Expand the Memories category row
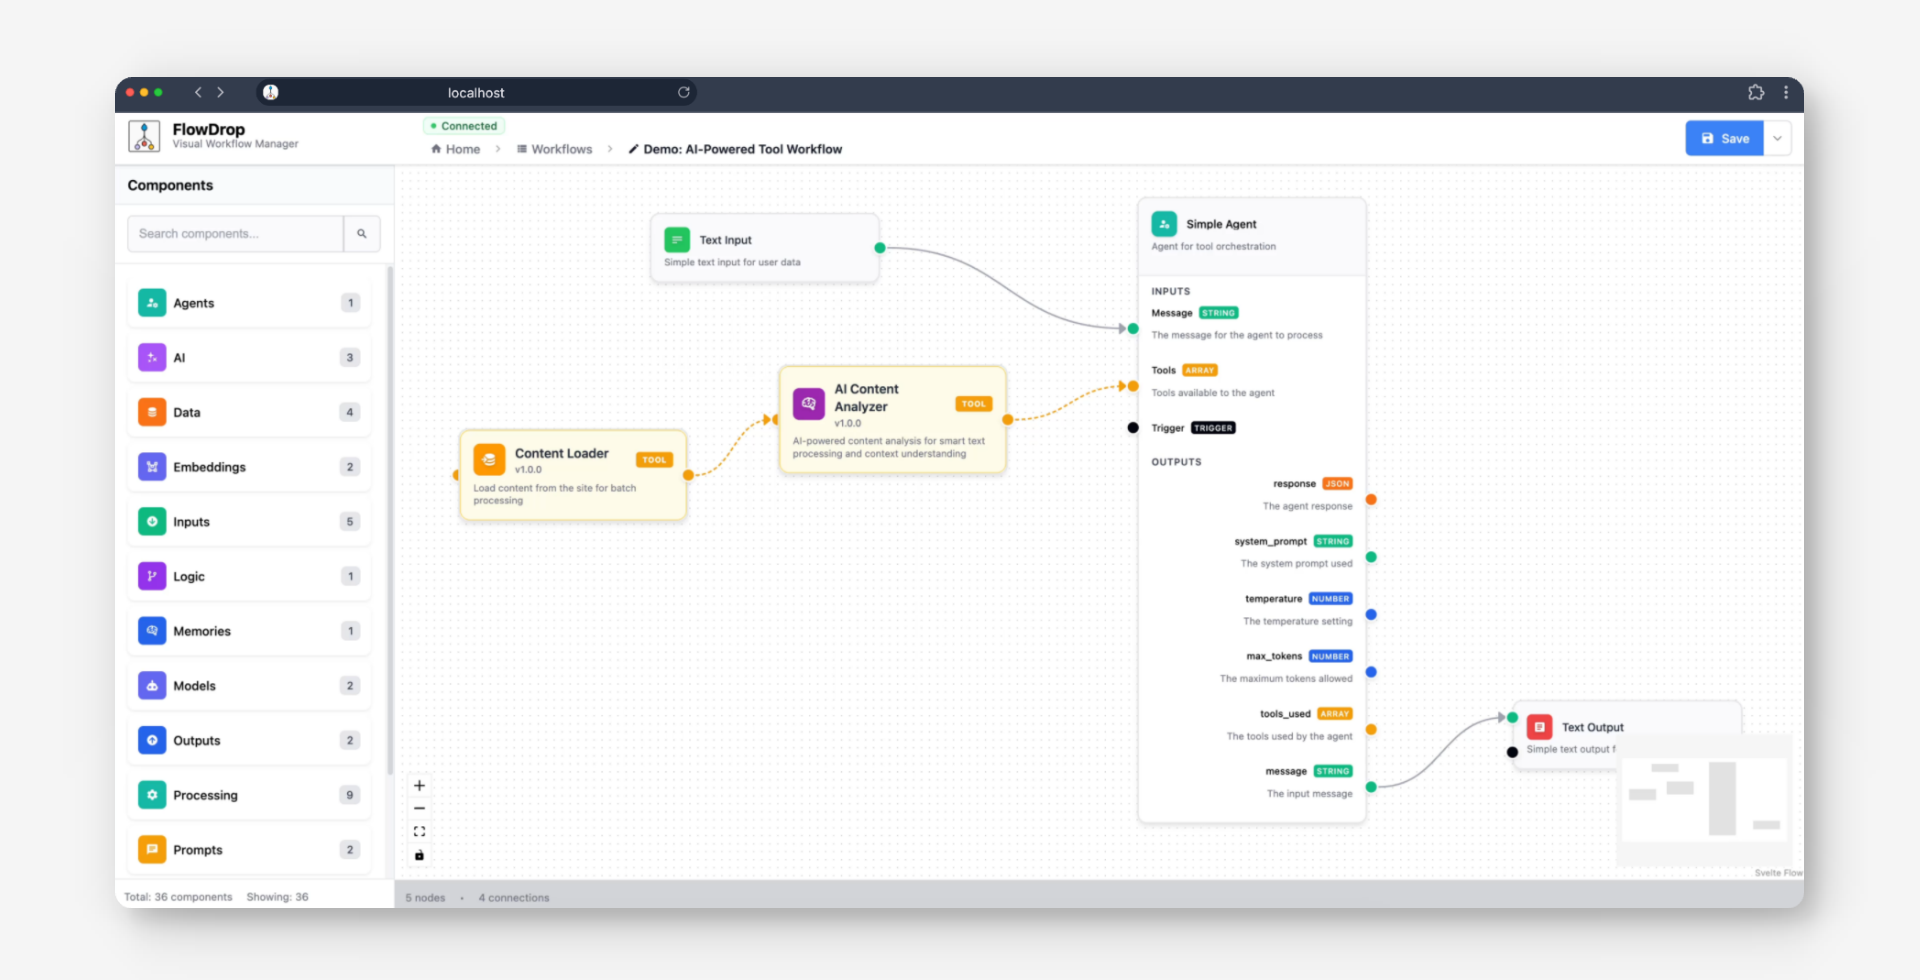 [x=249, y=631]
